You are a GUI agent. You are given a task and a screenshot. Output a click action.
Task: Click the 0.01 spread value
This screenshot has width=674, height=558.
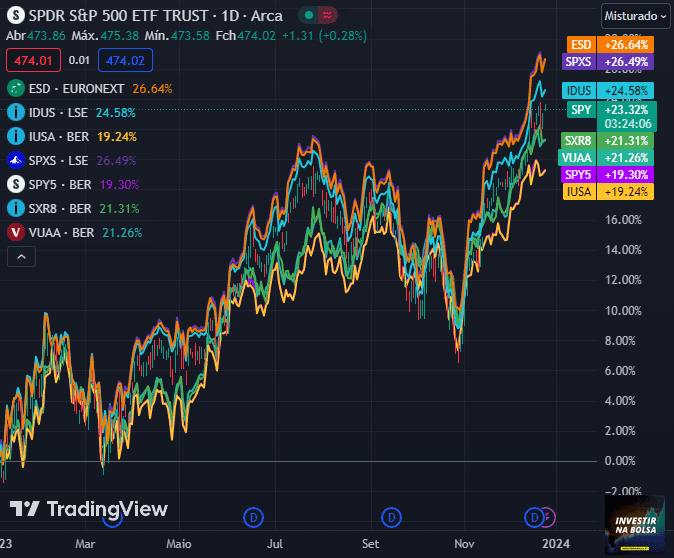(x=79, y=60)
